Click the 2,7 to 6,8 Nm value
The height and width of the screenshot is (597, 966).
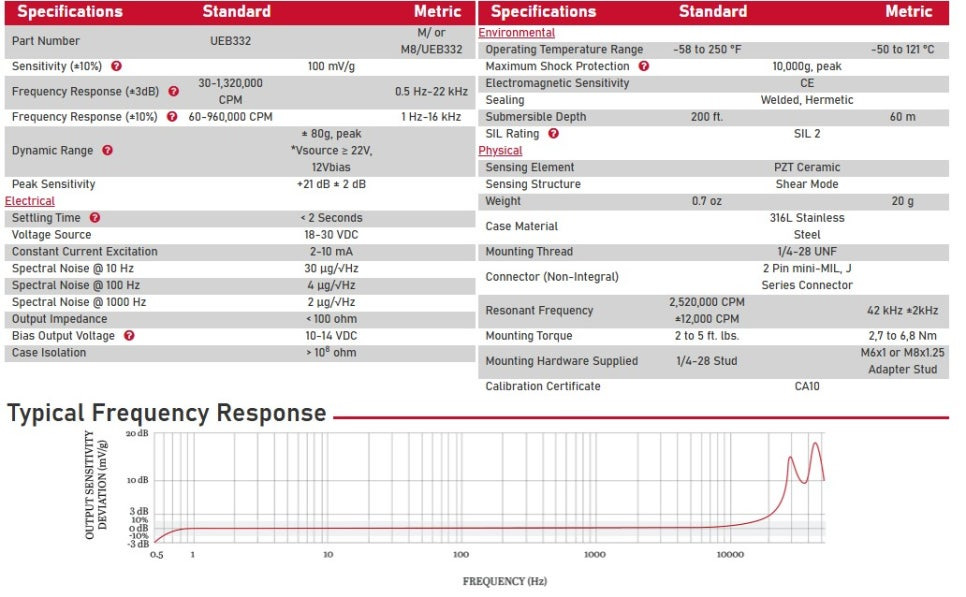(x=903, y=336)
